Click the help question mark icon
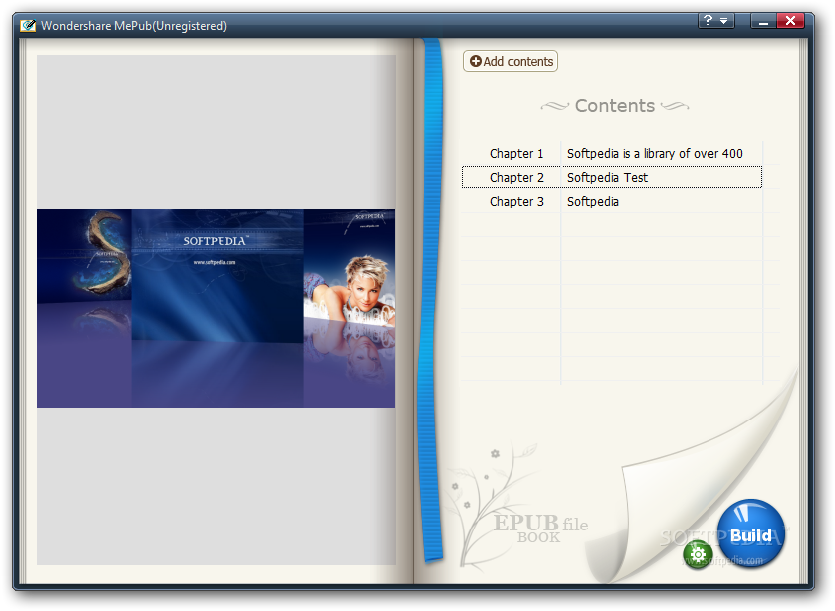 (708, 21)
